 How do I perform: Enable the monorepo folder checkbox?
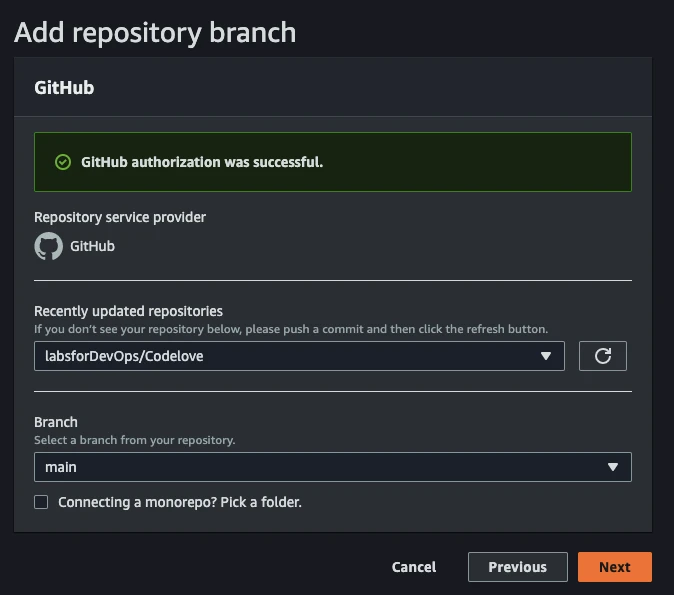41,502
